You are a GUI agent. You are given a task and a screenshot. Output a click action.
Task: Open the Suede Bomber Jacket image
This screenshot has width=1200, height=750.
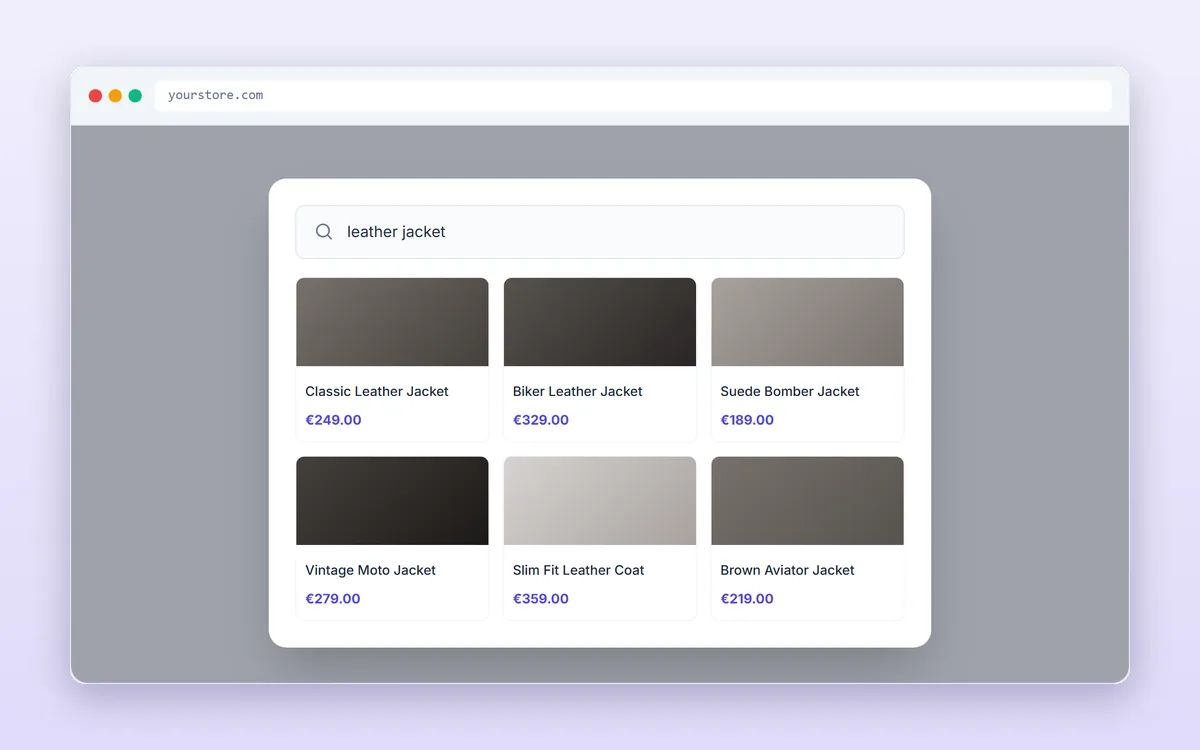tap(807, 322)
